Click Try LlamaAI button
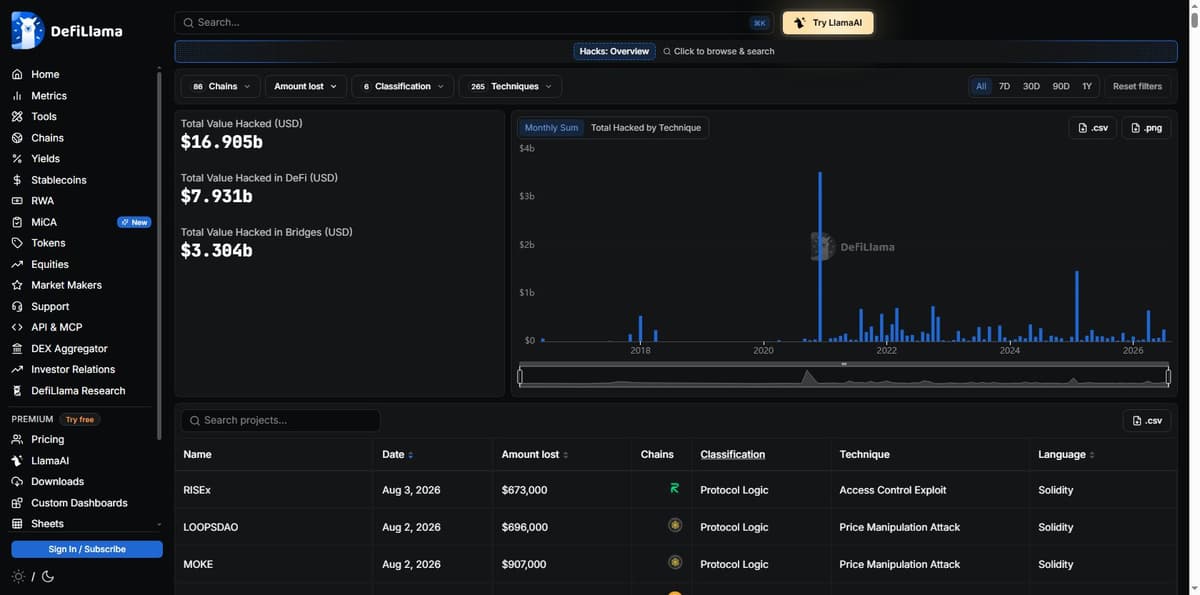 coord(828,22)
